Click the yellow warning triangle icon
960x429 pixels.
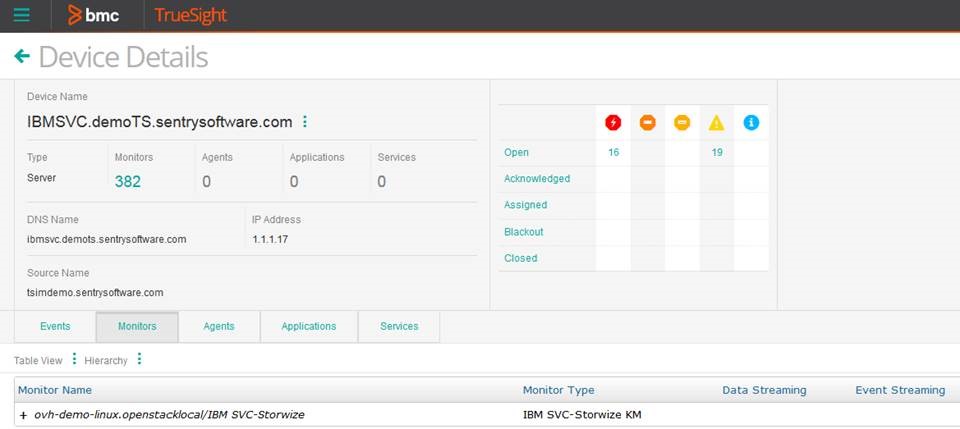pyautogui.click(x=717, y=122)
